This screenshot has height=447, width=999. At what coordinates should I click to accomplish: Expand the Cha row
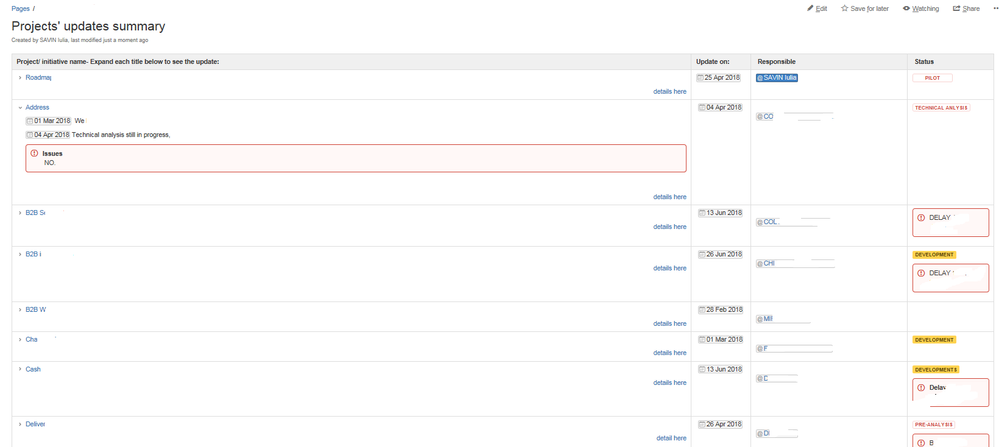(20, 339)
